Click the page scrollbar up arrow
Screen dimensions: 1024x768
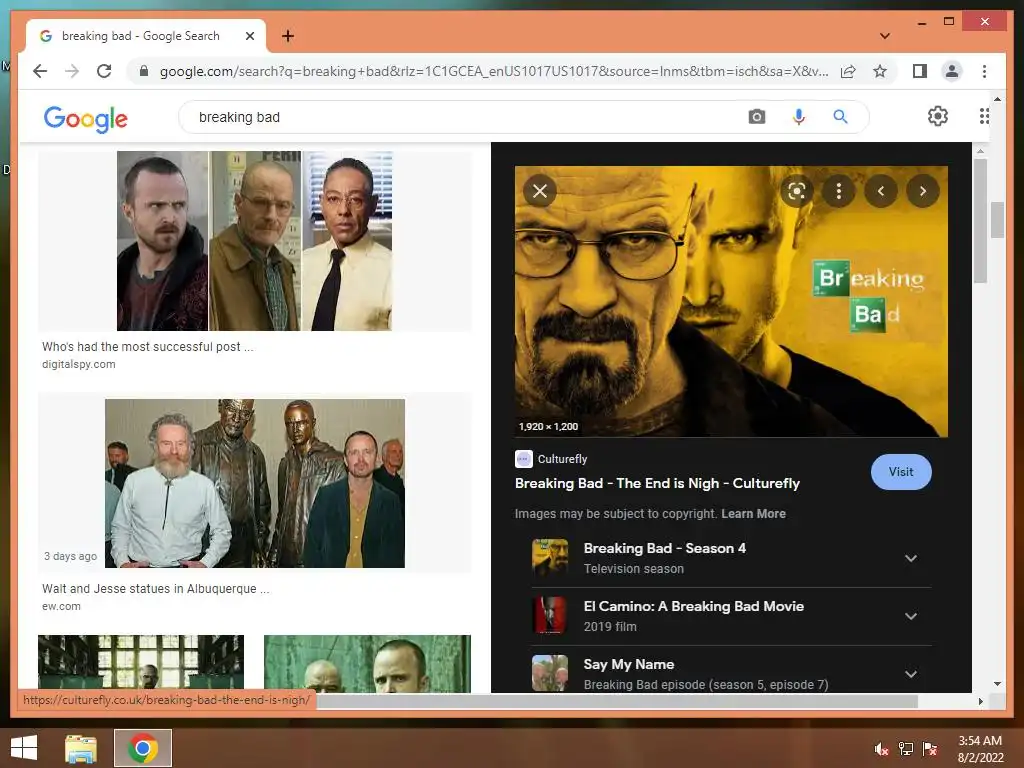tap(997, 99)
